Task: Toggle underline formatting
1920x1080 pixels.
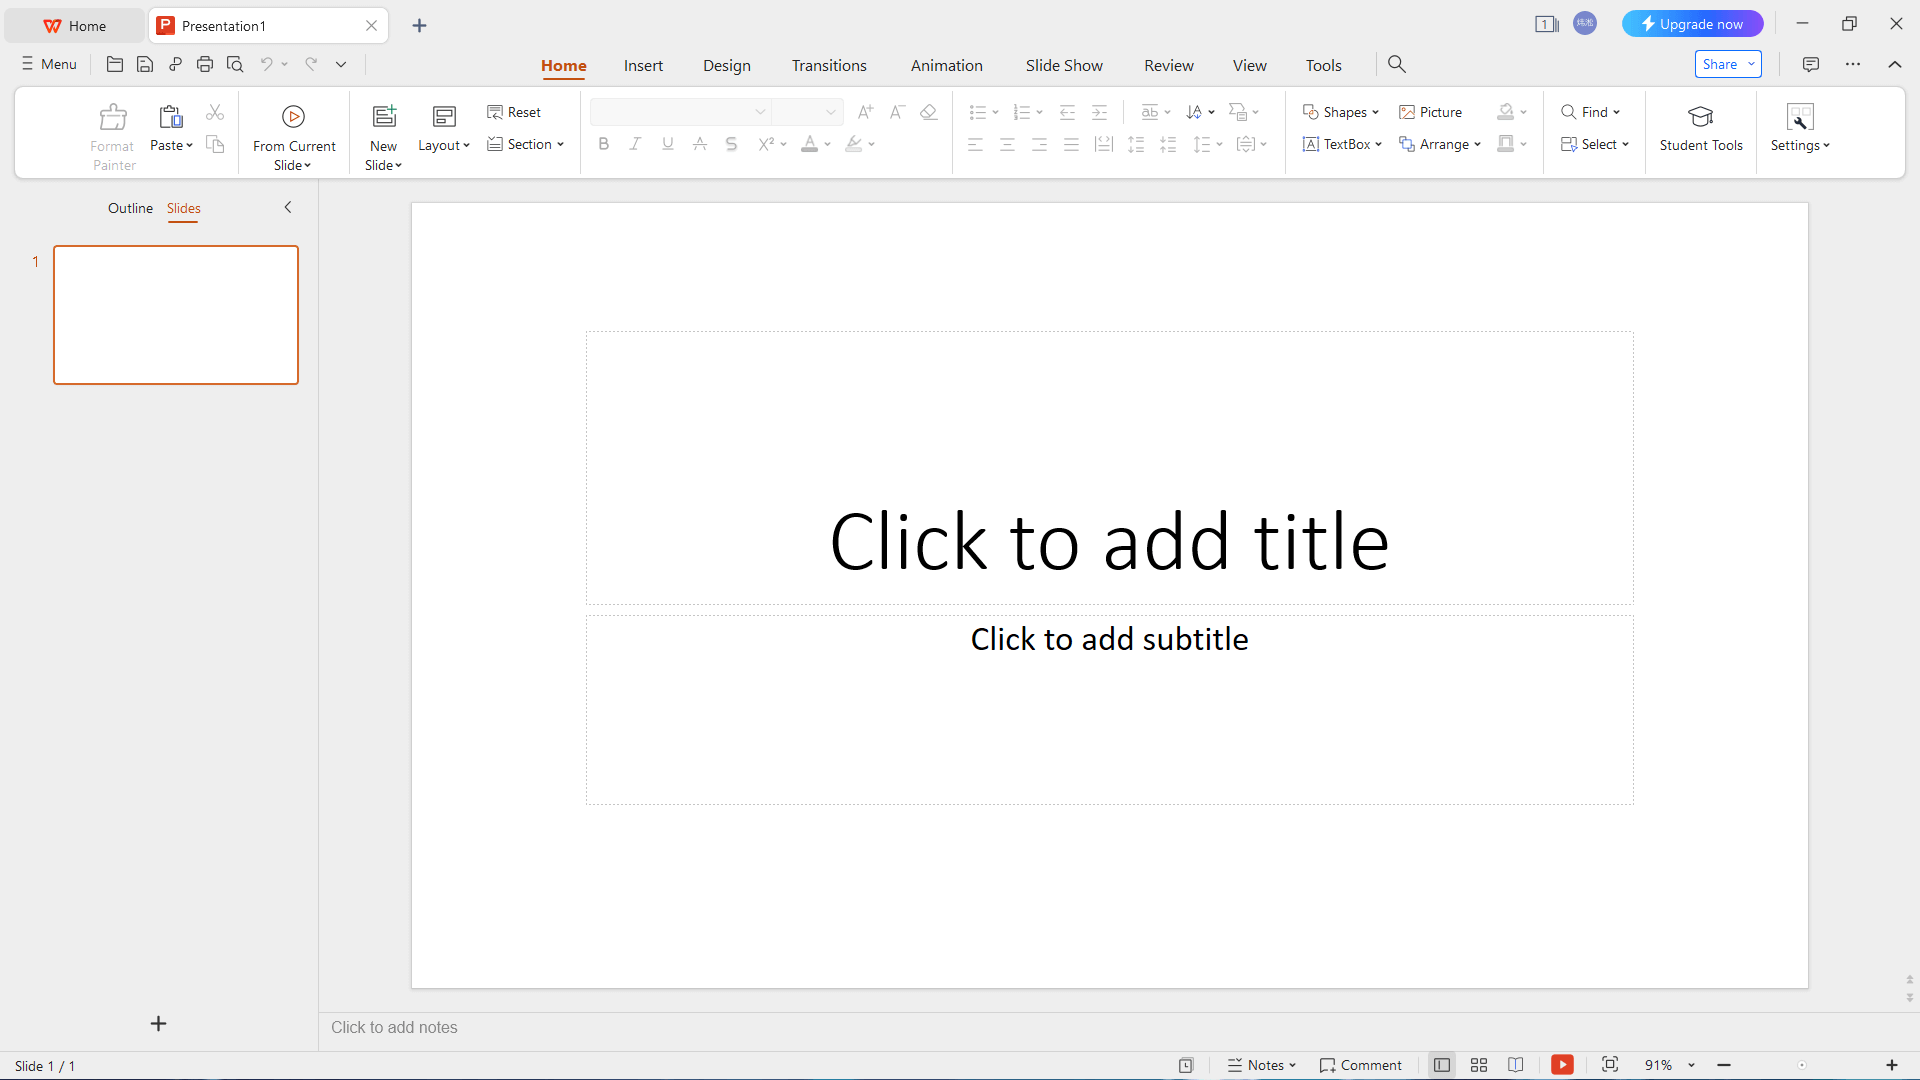Action: click(x=667, y=144)
